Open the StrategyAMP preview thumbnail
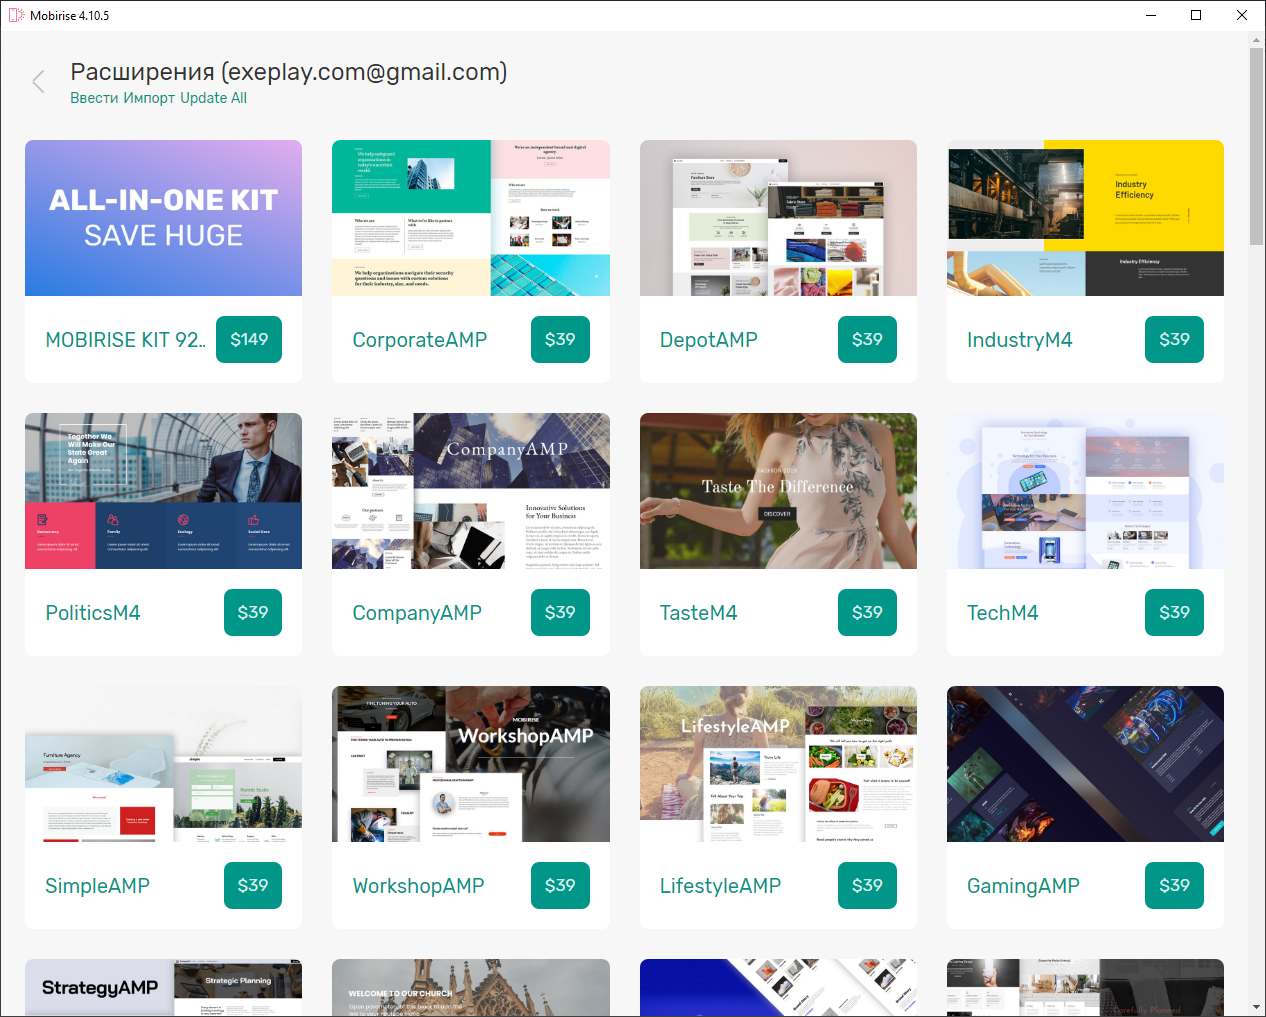Viewport: 1266px width, 1017px height. pyautogui.click(x=163, y=988)
